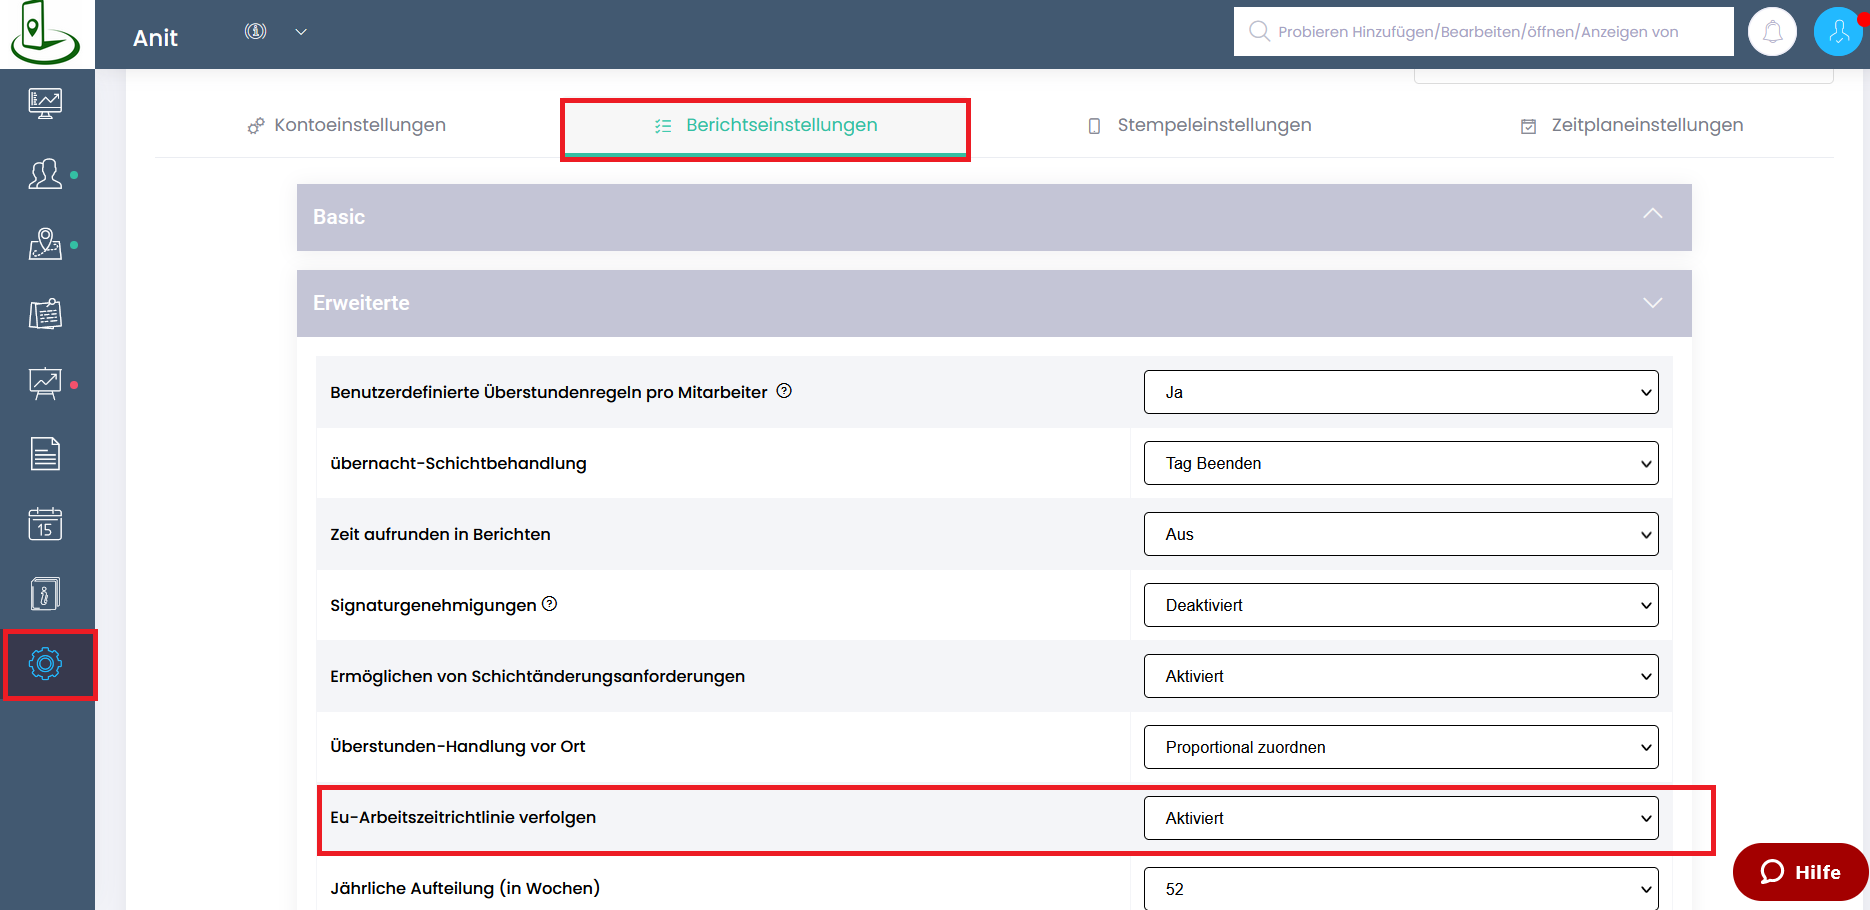Click the red Hilfe chat button
The image size is (1870, 910).
tap(1800, 872)
